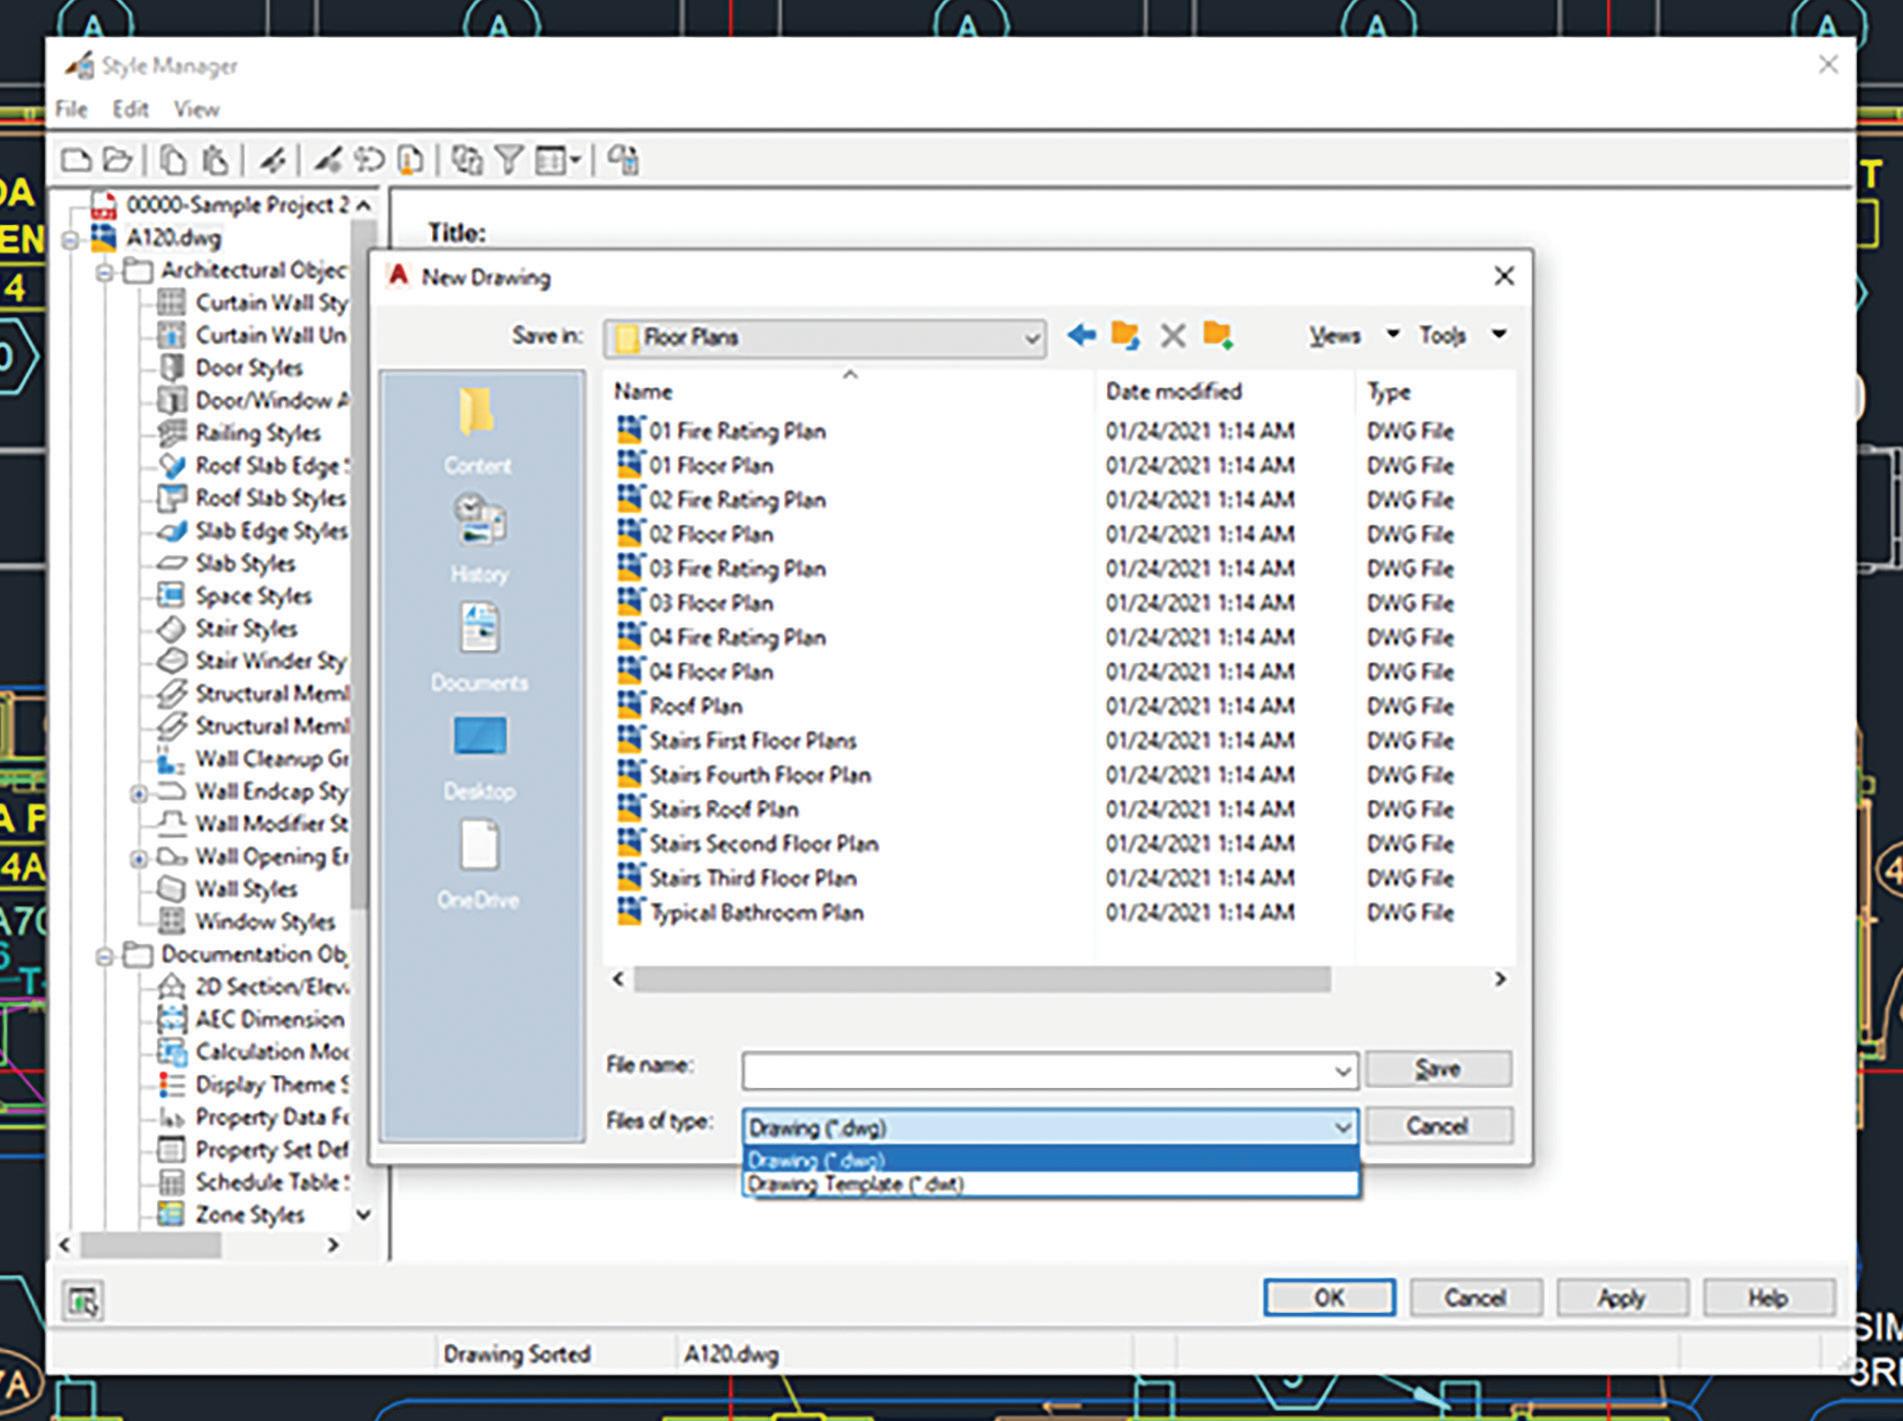Click Save button in New Drawing dialog
The width and height of the screenshot is (1903, 1421).
pyautogui.click(x=1438, y=1069)
